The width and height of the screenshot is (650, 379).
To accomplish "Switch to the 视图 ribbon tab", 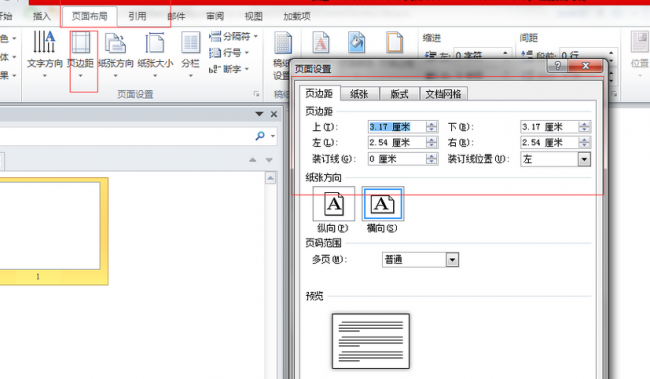I will (x=253, y=16).
